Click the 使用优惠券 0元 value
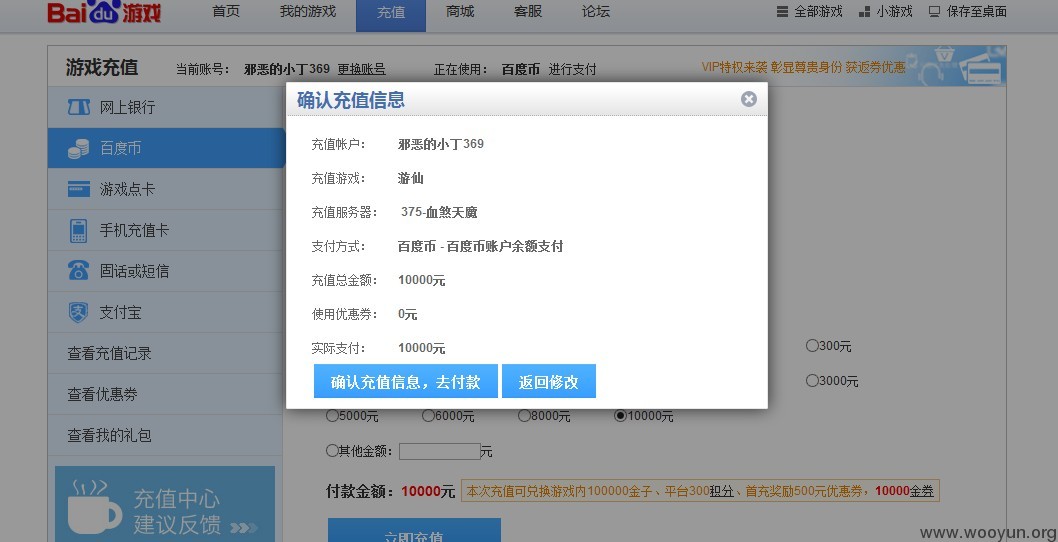1058x542 pixels. pyautogui.click(x=408, y=314)
